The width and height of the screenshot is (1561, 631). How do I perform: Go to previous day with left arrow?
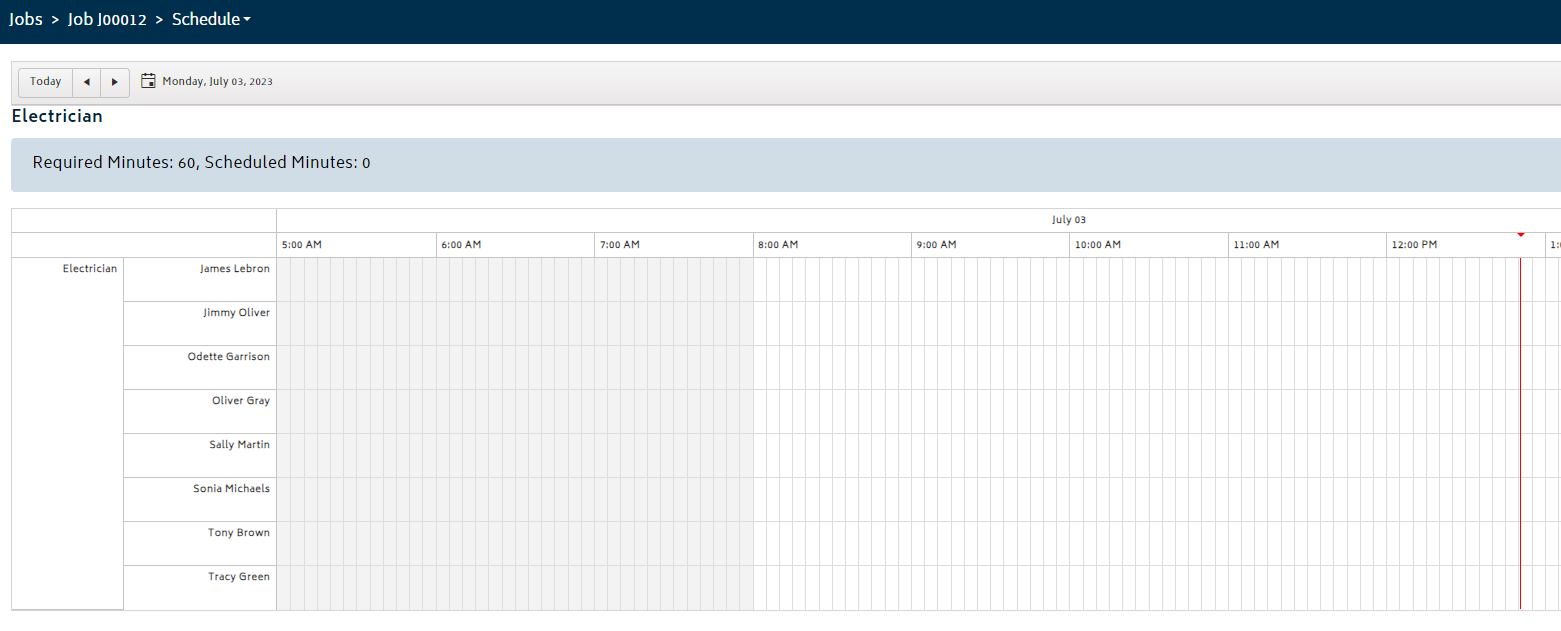(x=87, y=82)
